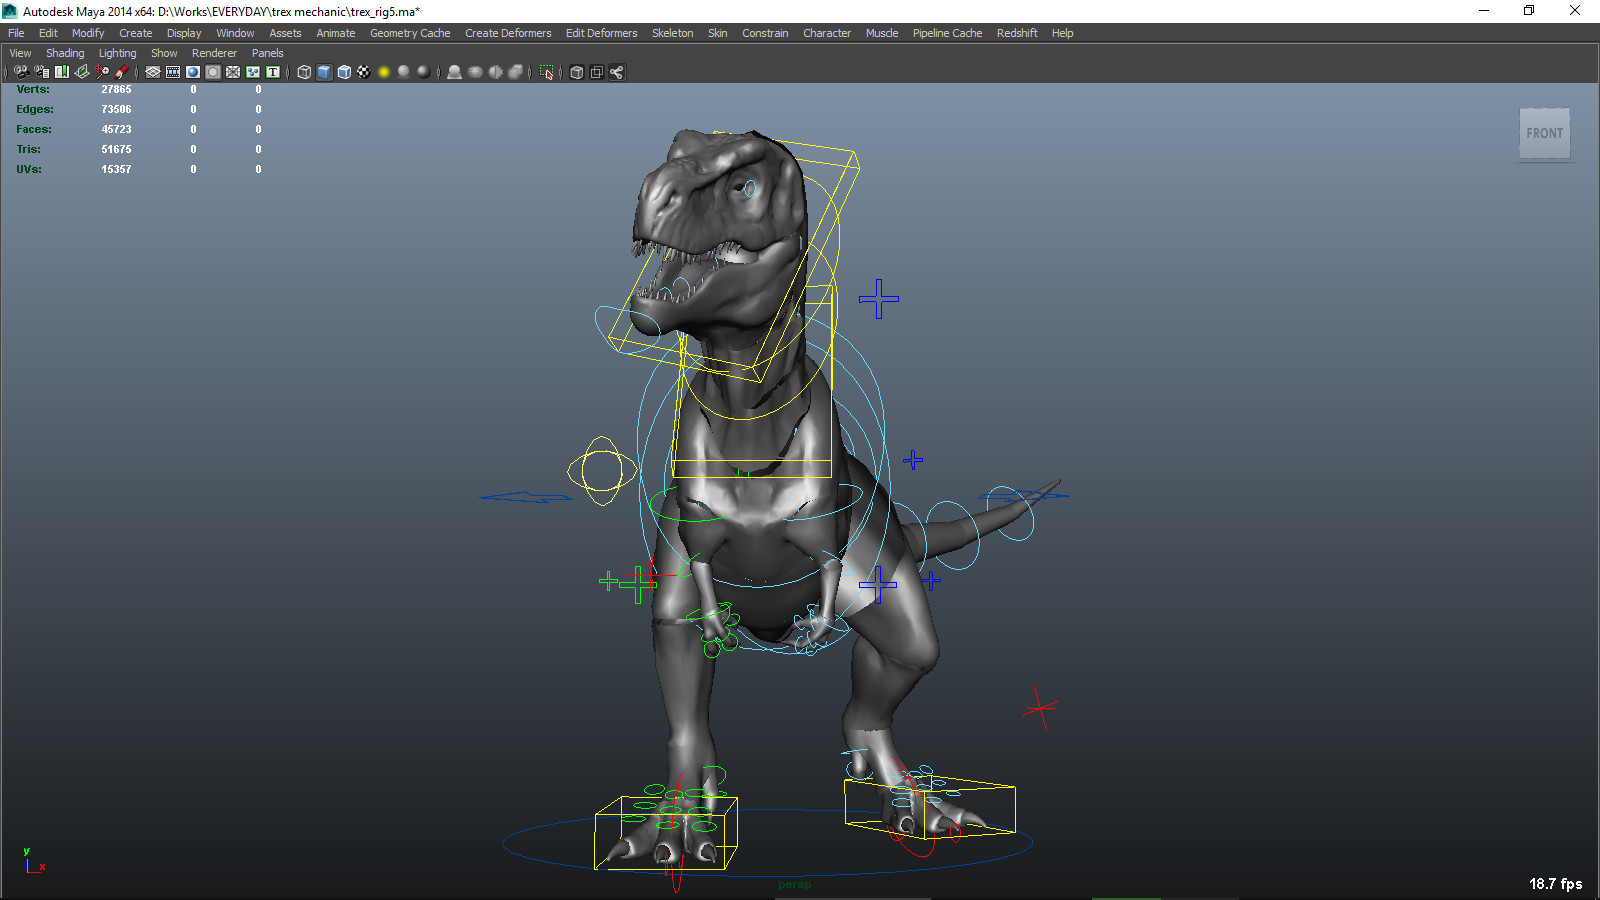The width and height of the screenshot is (1600, 900).
Task: Open the Shading panel menu
Action: pyautogui.click(x=65, y=52)
